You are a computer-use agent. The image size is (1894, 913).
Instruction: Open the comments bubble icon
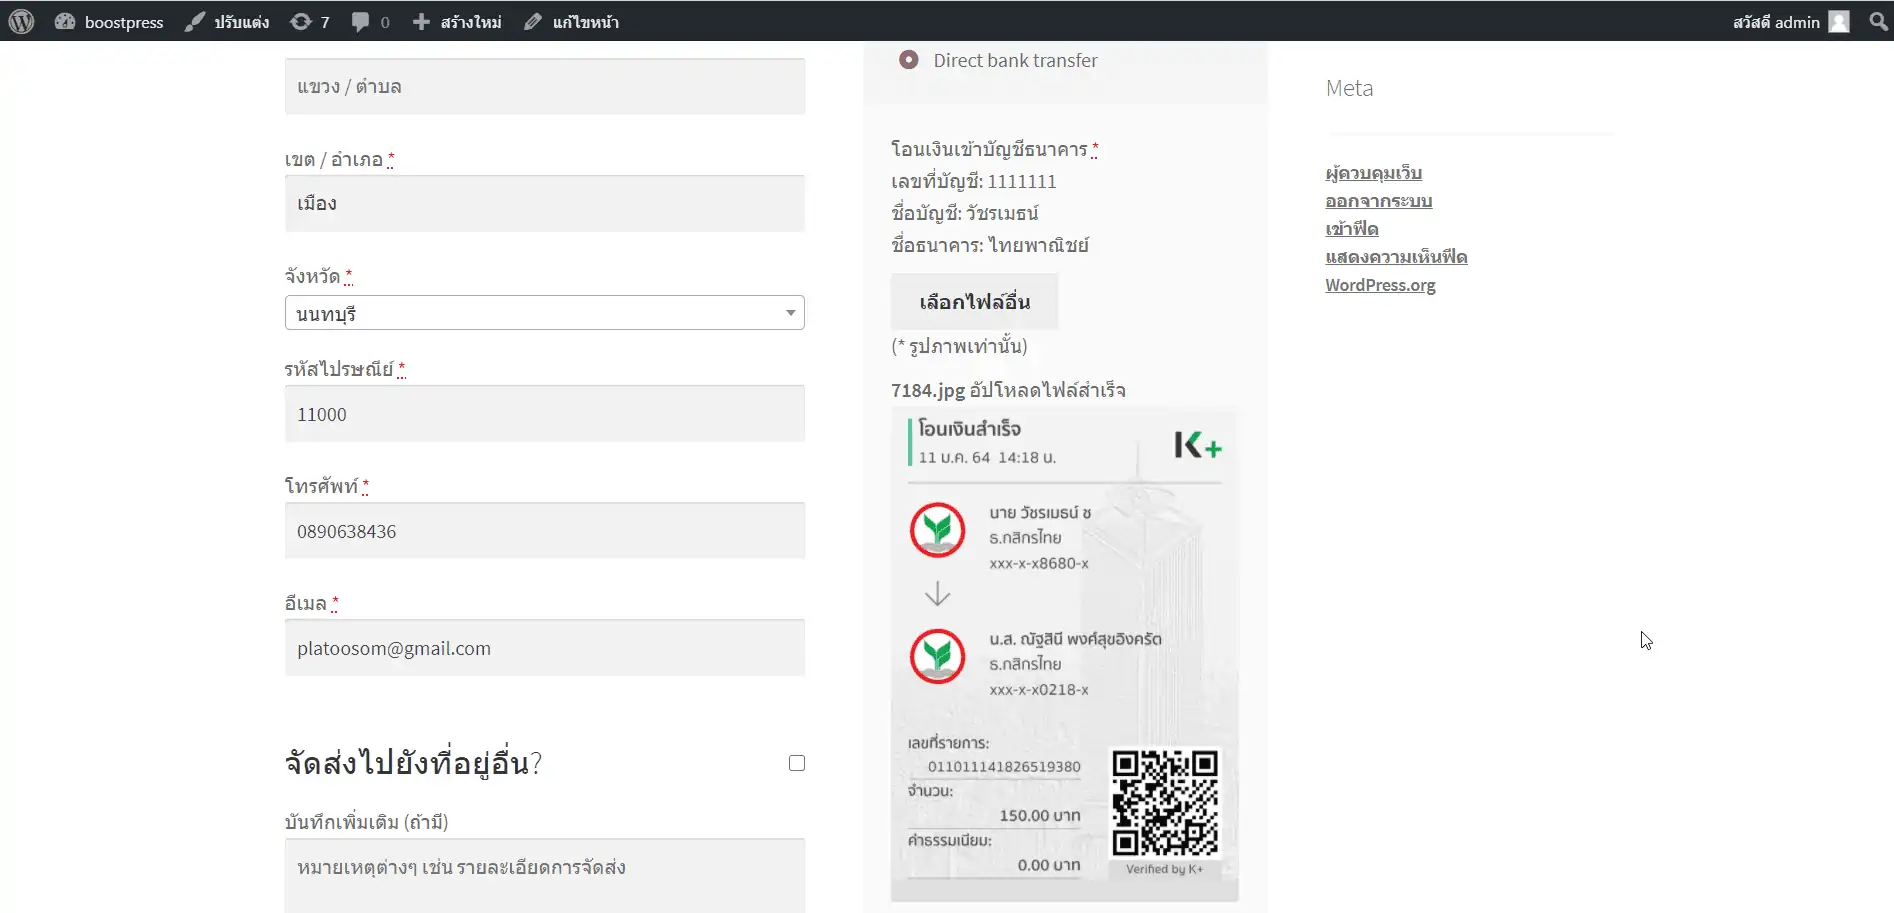tap(360, 21)
